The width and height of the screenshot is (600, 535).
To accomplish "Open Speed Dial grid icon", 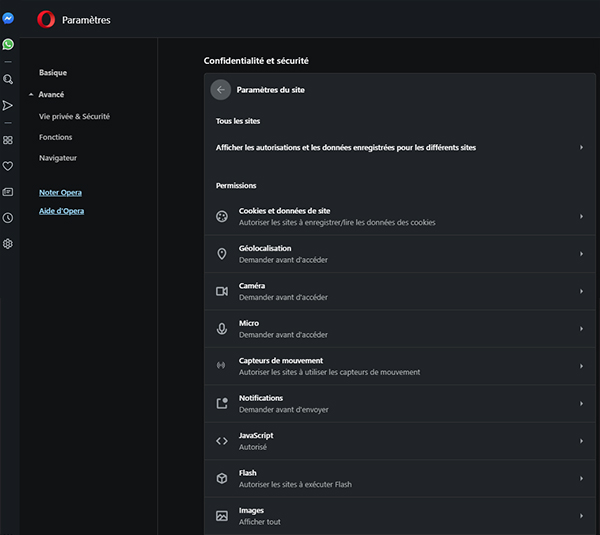I will pos(8,140).
